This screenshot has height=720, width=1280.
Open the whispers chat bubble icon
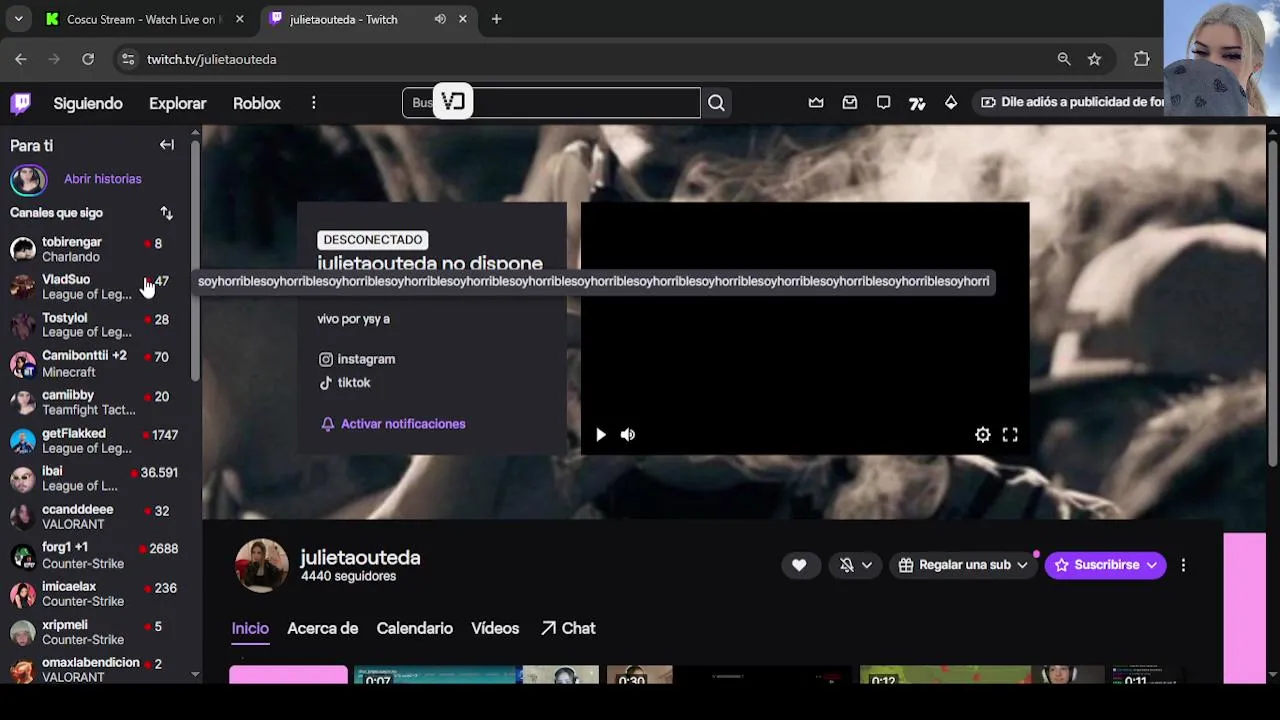coord(884,102)
